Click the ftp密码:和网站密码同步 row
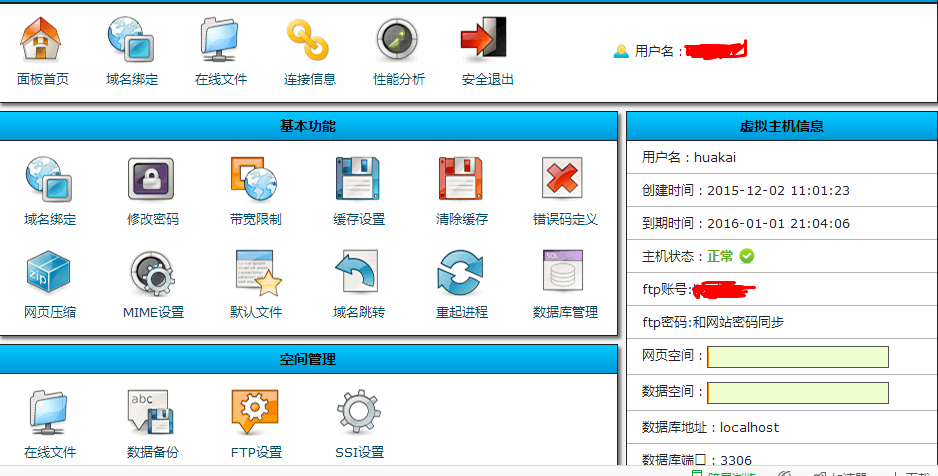 click(x=782, y=322)
